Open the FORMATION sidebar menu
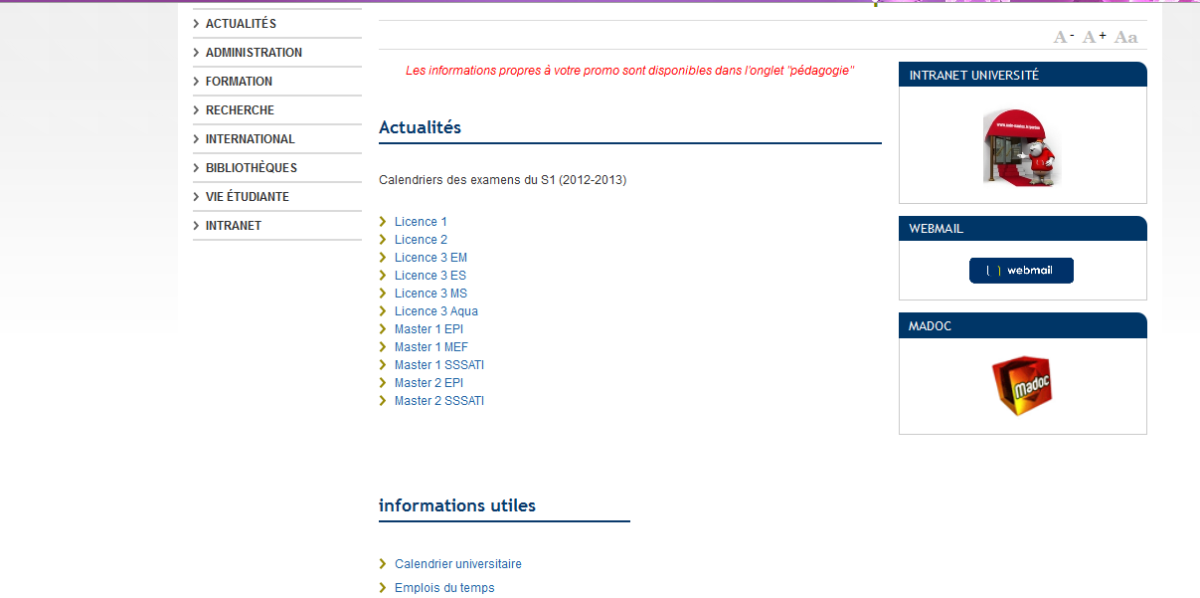 (239, 82)
